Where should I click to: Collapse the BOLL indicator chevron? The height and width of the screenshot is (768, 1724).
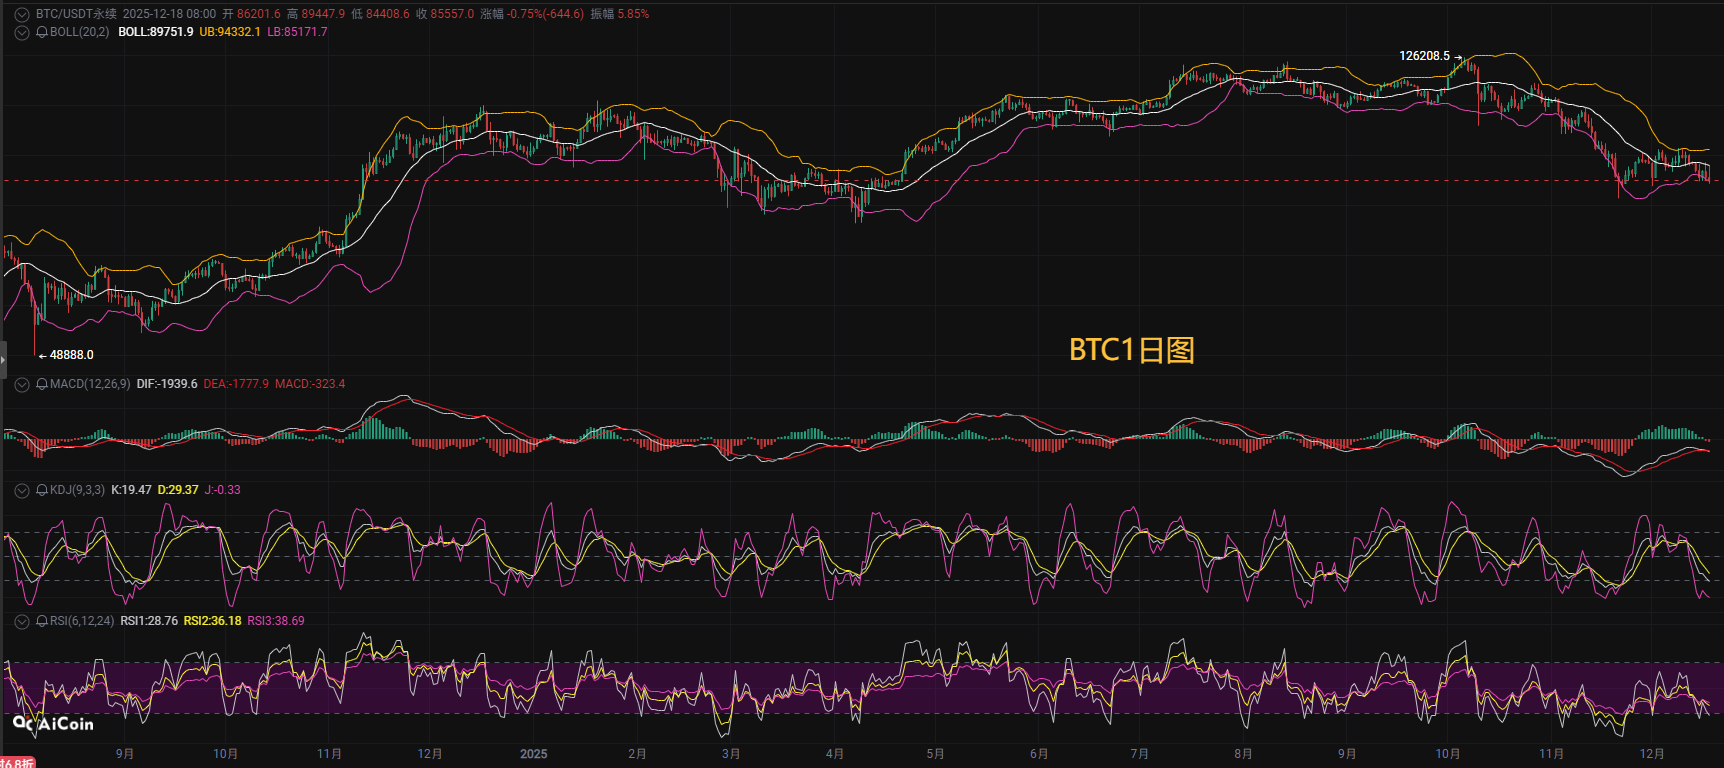click(22, 33)
